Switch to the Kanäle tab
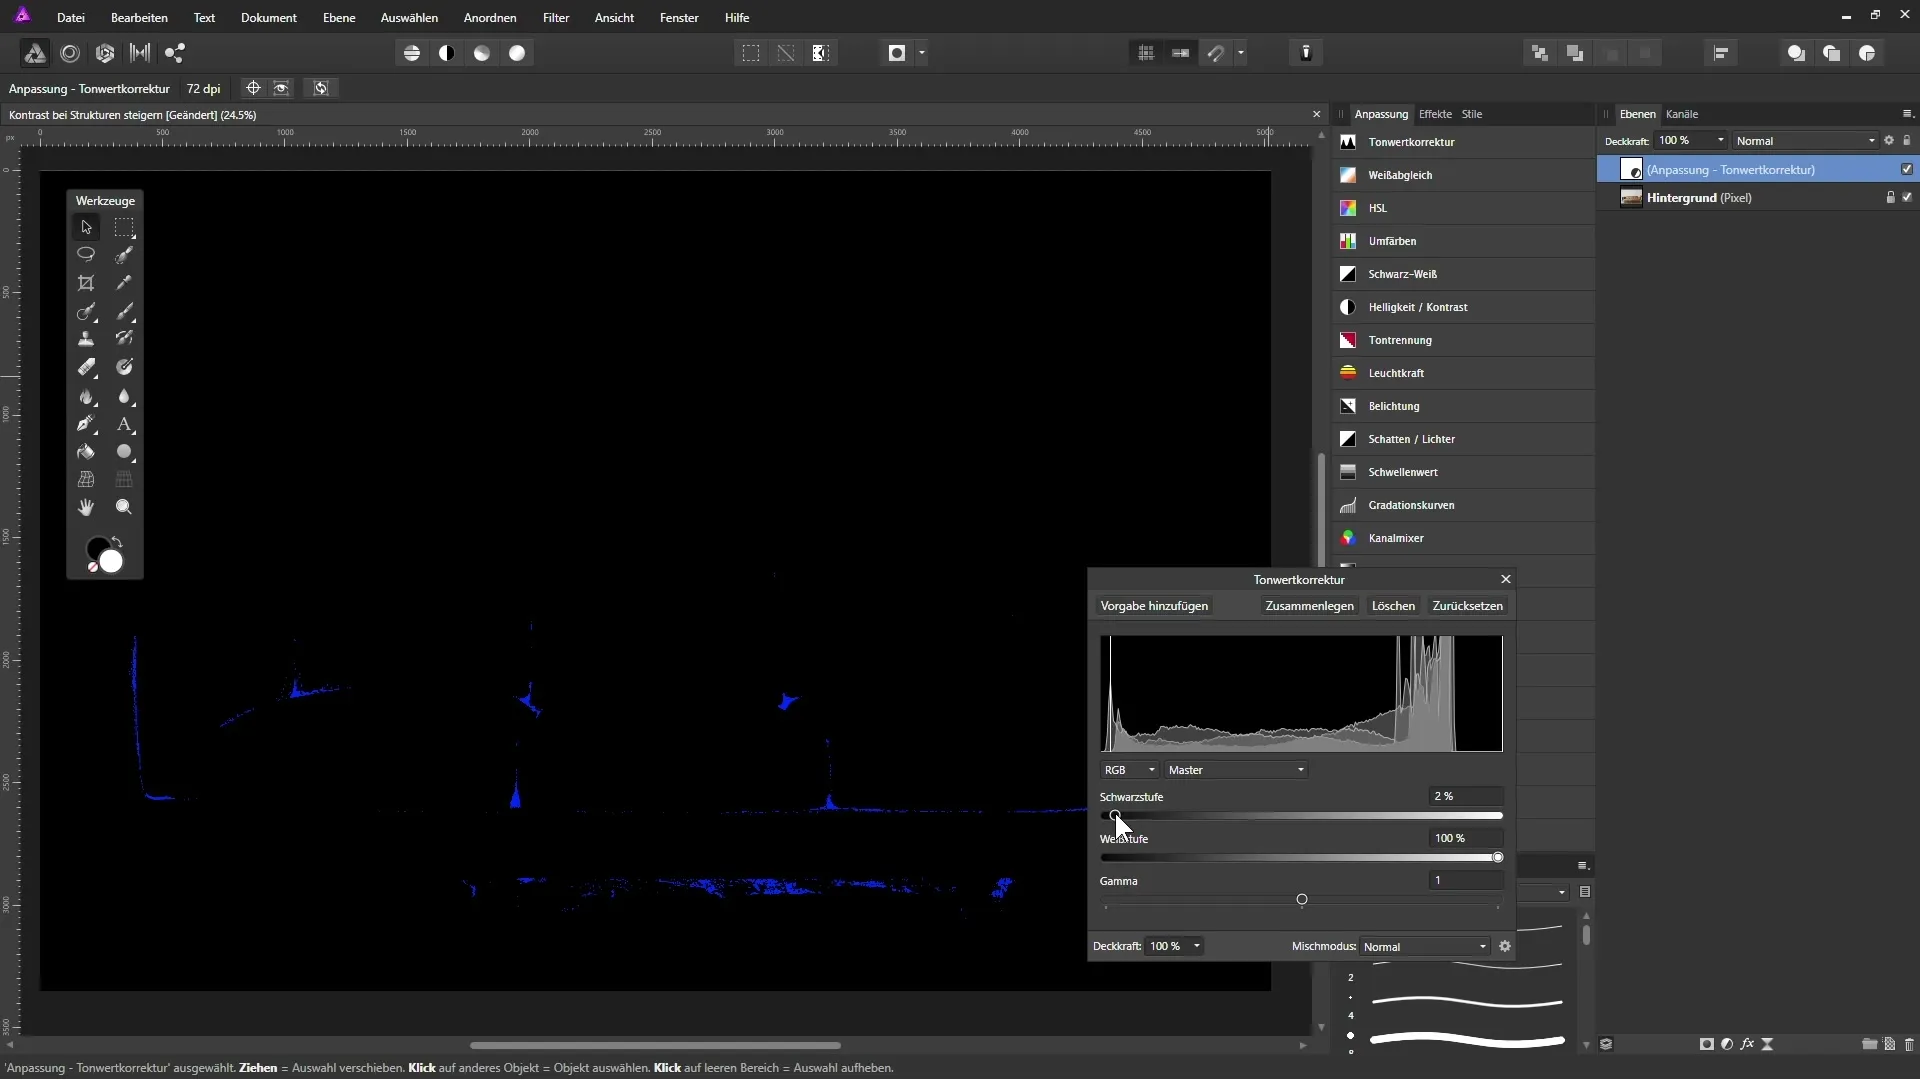The height and width of the screenshot is (1080, 1920). 1682,114
